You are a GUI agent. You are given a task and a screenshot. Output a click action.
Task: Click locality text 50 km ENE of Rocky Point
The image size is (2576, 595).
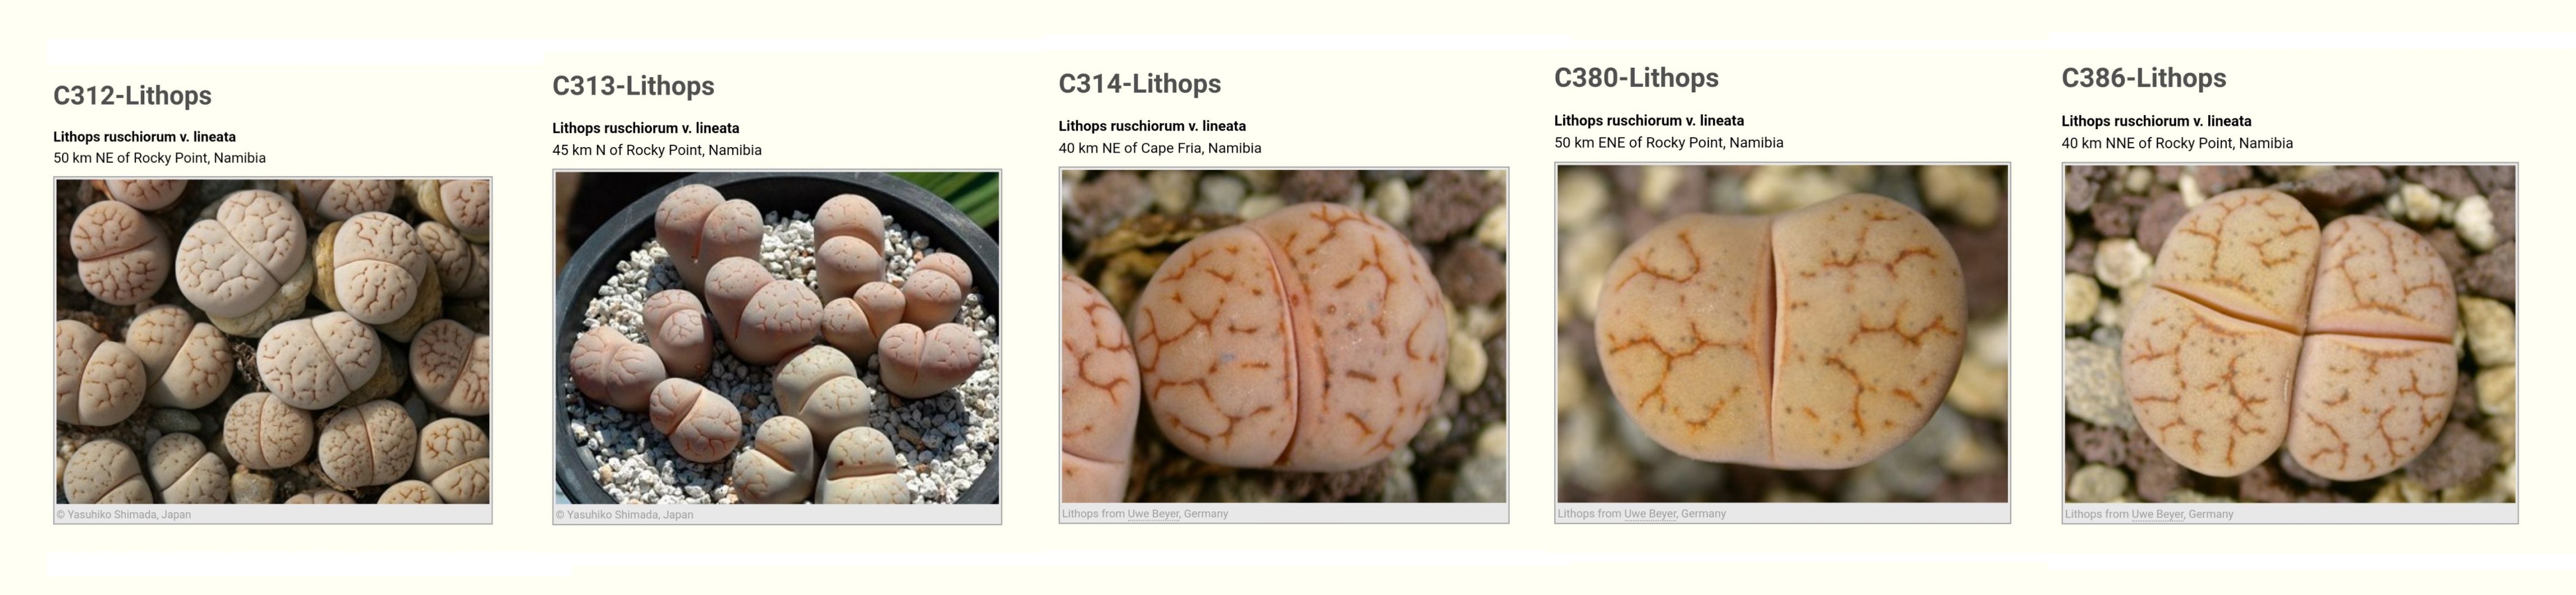point(1669,143)
